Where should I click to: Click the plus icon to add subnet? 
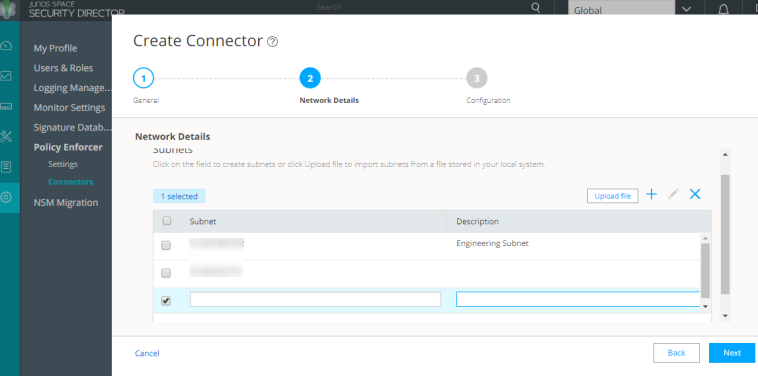click(x=652, y=194)
